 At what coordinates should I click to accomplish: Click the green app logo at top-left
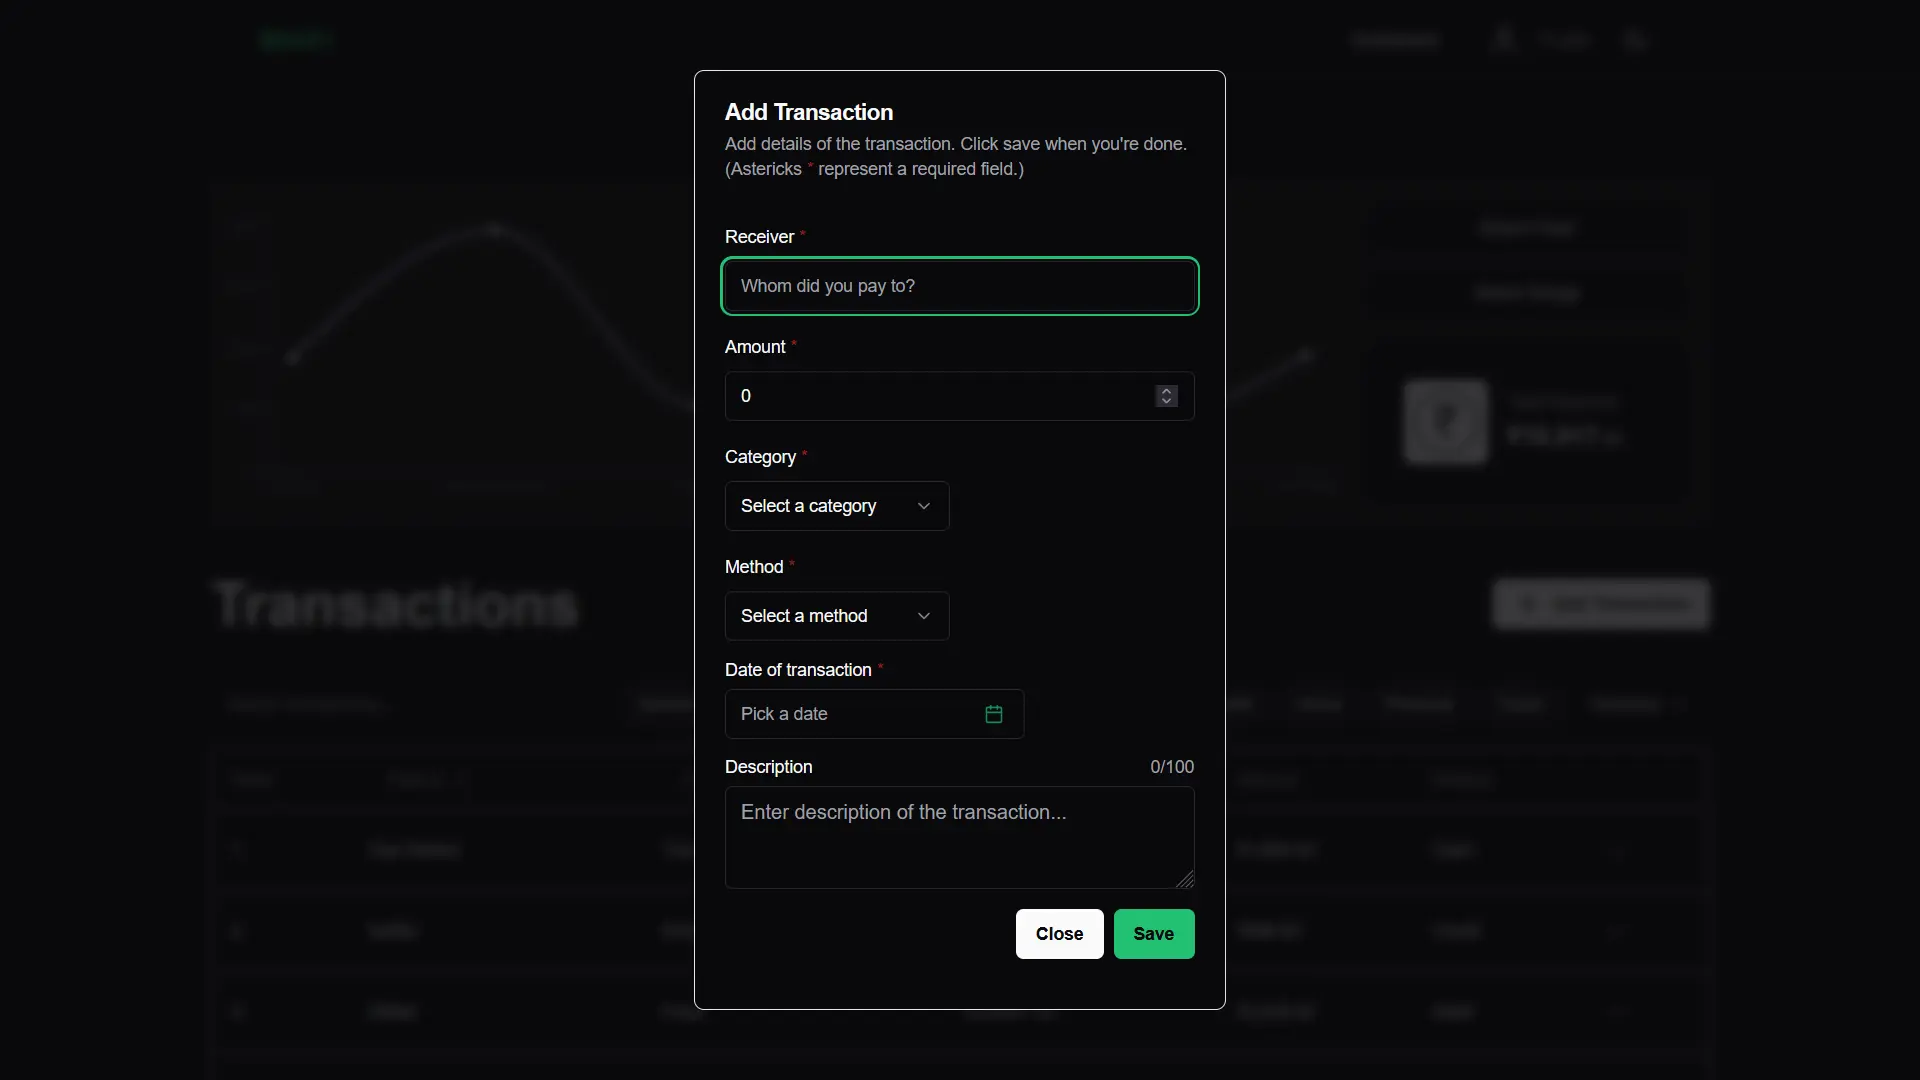coord(296,39)
